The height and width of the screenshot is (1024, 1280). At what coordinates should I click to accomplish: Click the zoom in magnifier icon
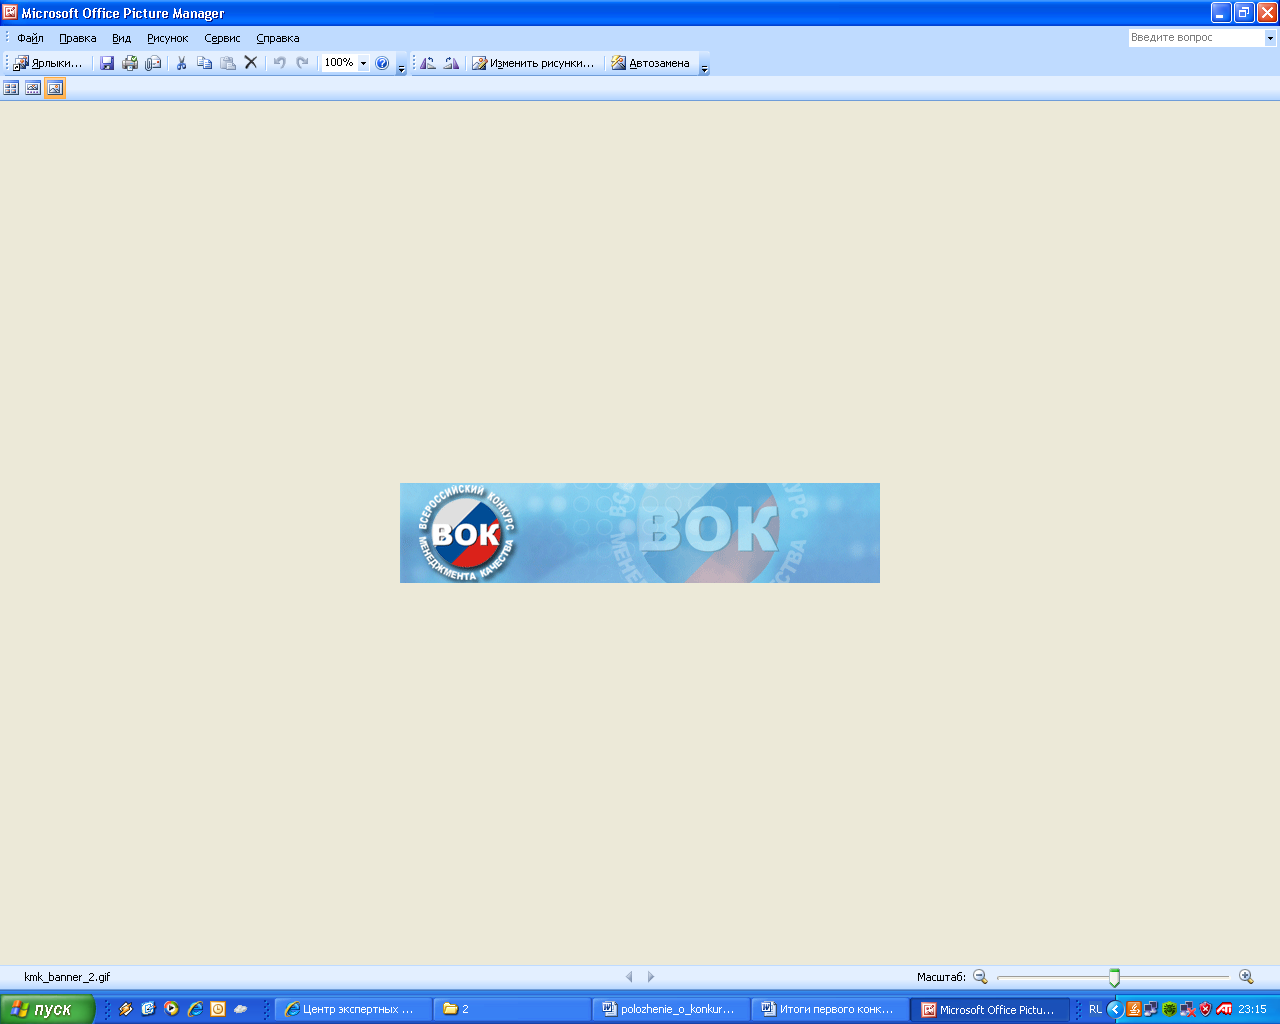pyautogui.click(x=1246, y=977)
